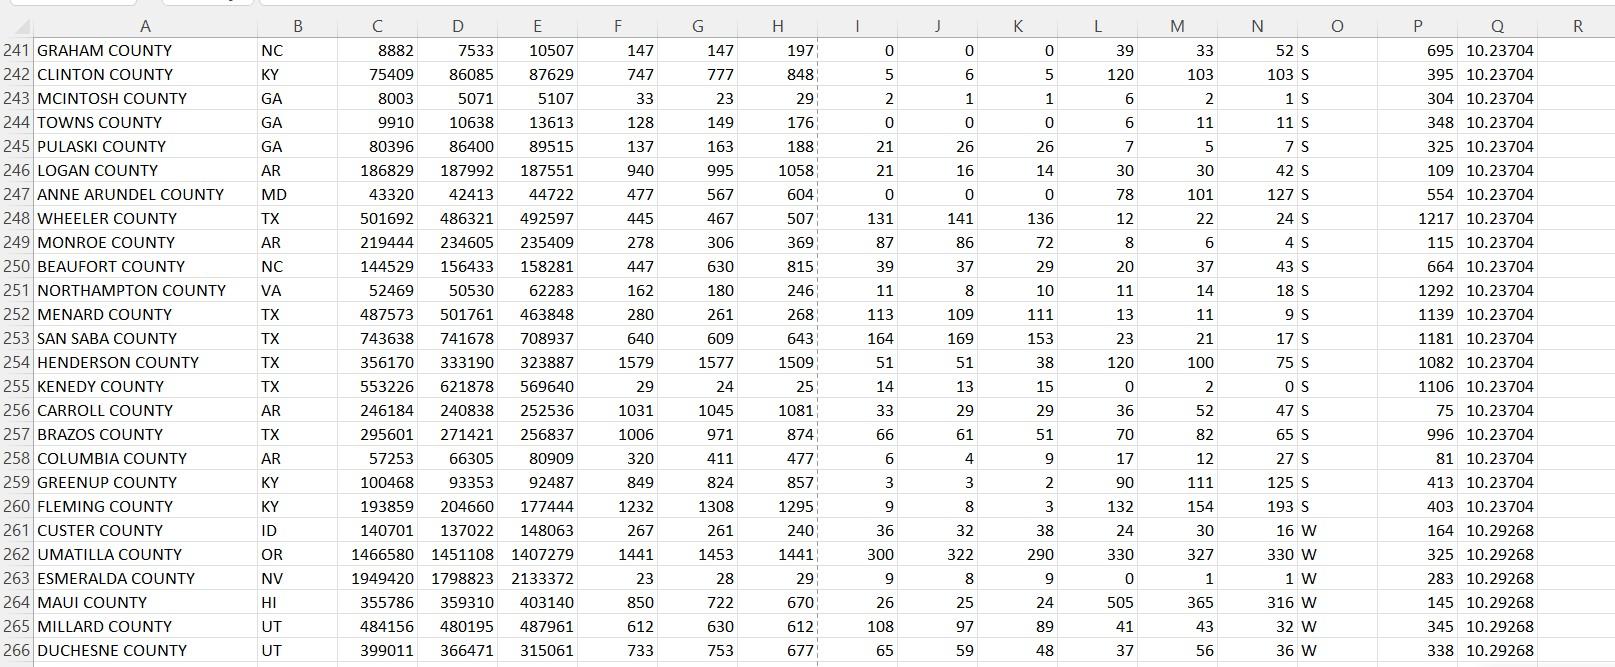The image size is (1615, 667).
Task: Click cell MENARD COUNTY
Action: click(145, 314)
